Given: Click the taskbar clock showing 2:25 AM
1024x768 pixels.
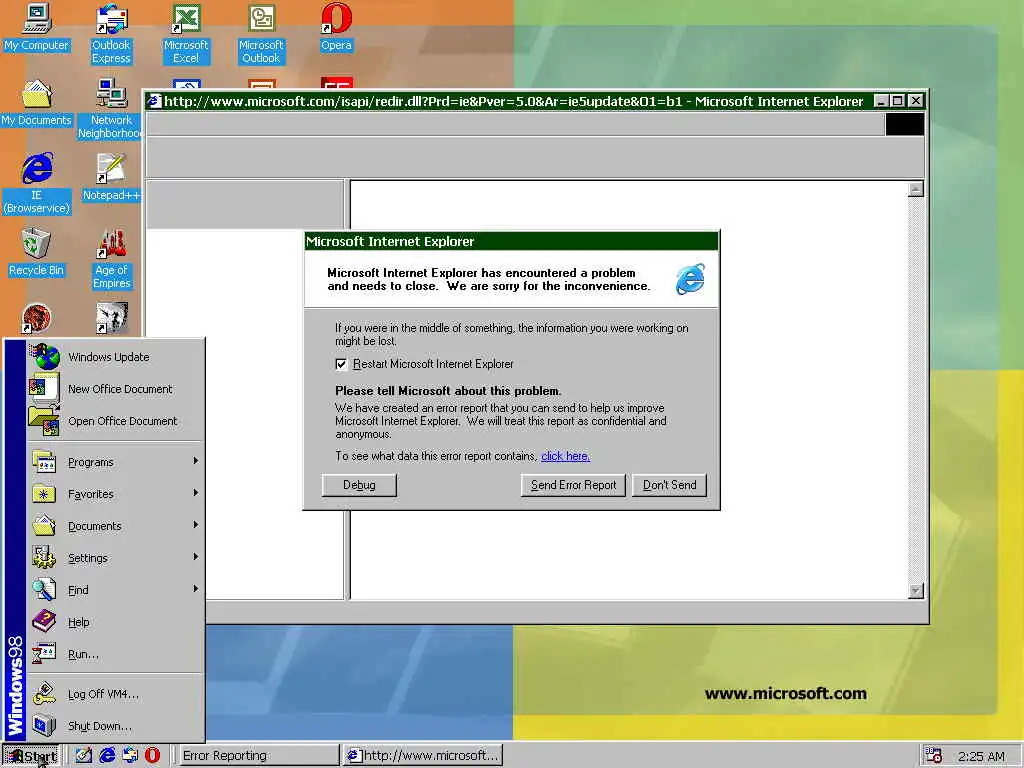Looking at the screenshot, I should pos(981,756).
